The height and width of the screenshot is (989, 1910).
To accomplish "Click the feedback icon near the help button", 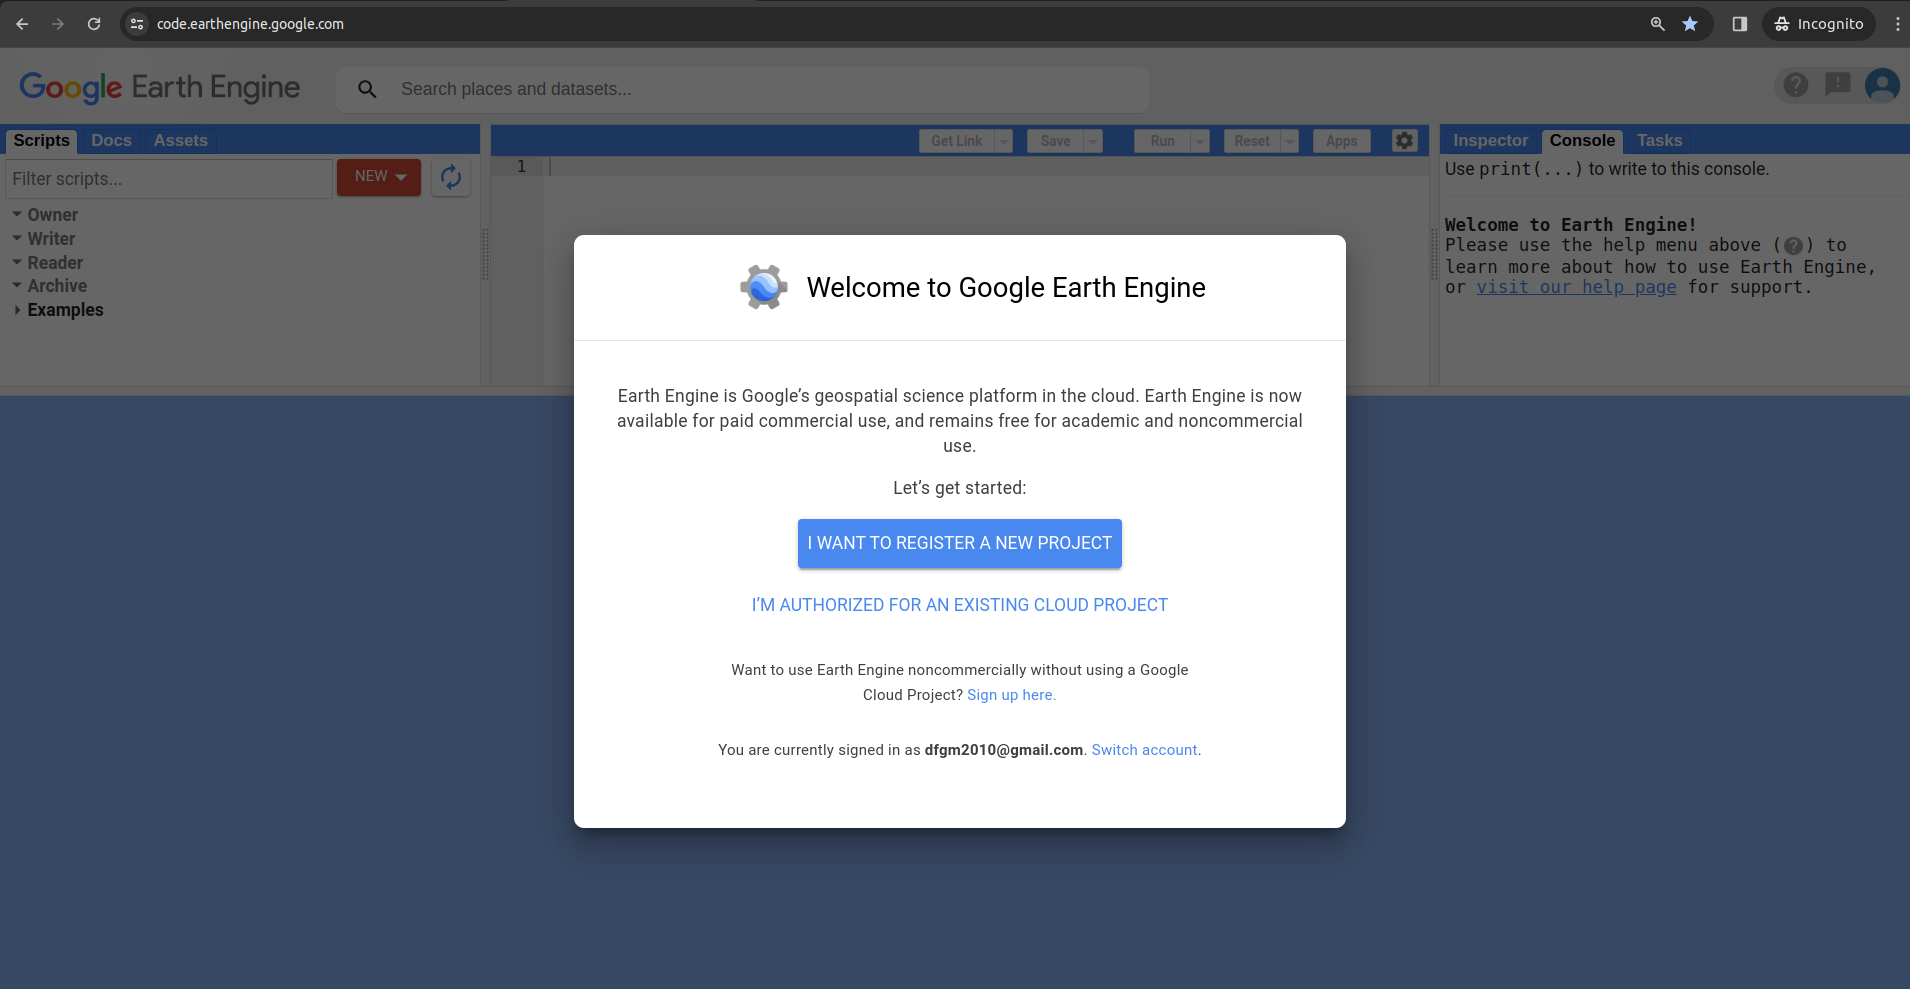I will click(x=1837, y=85).
